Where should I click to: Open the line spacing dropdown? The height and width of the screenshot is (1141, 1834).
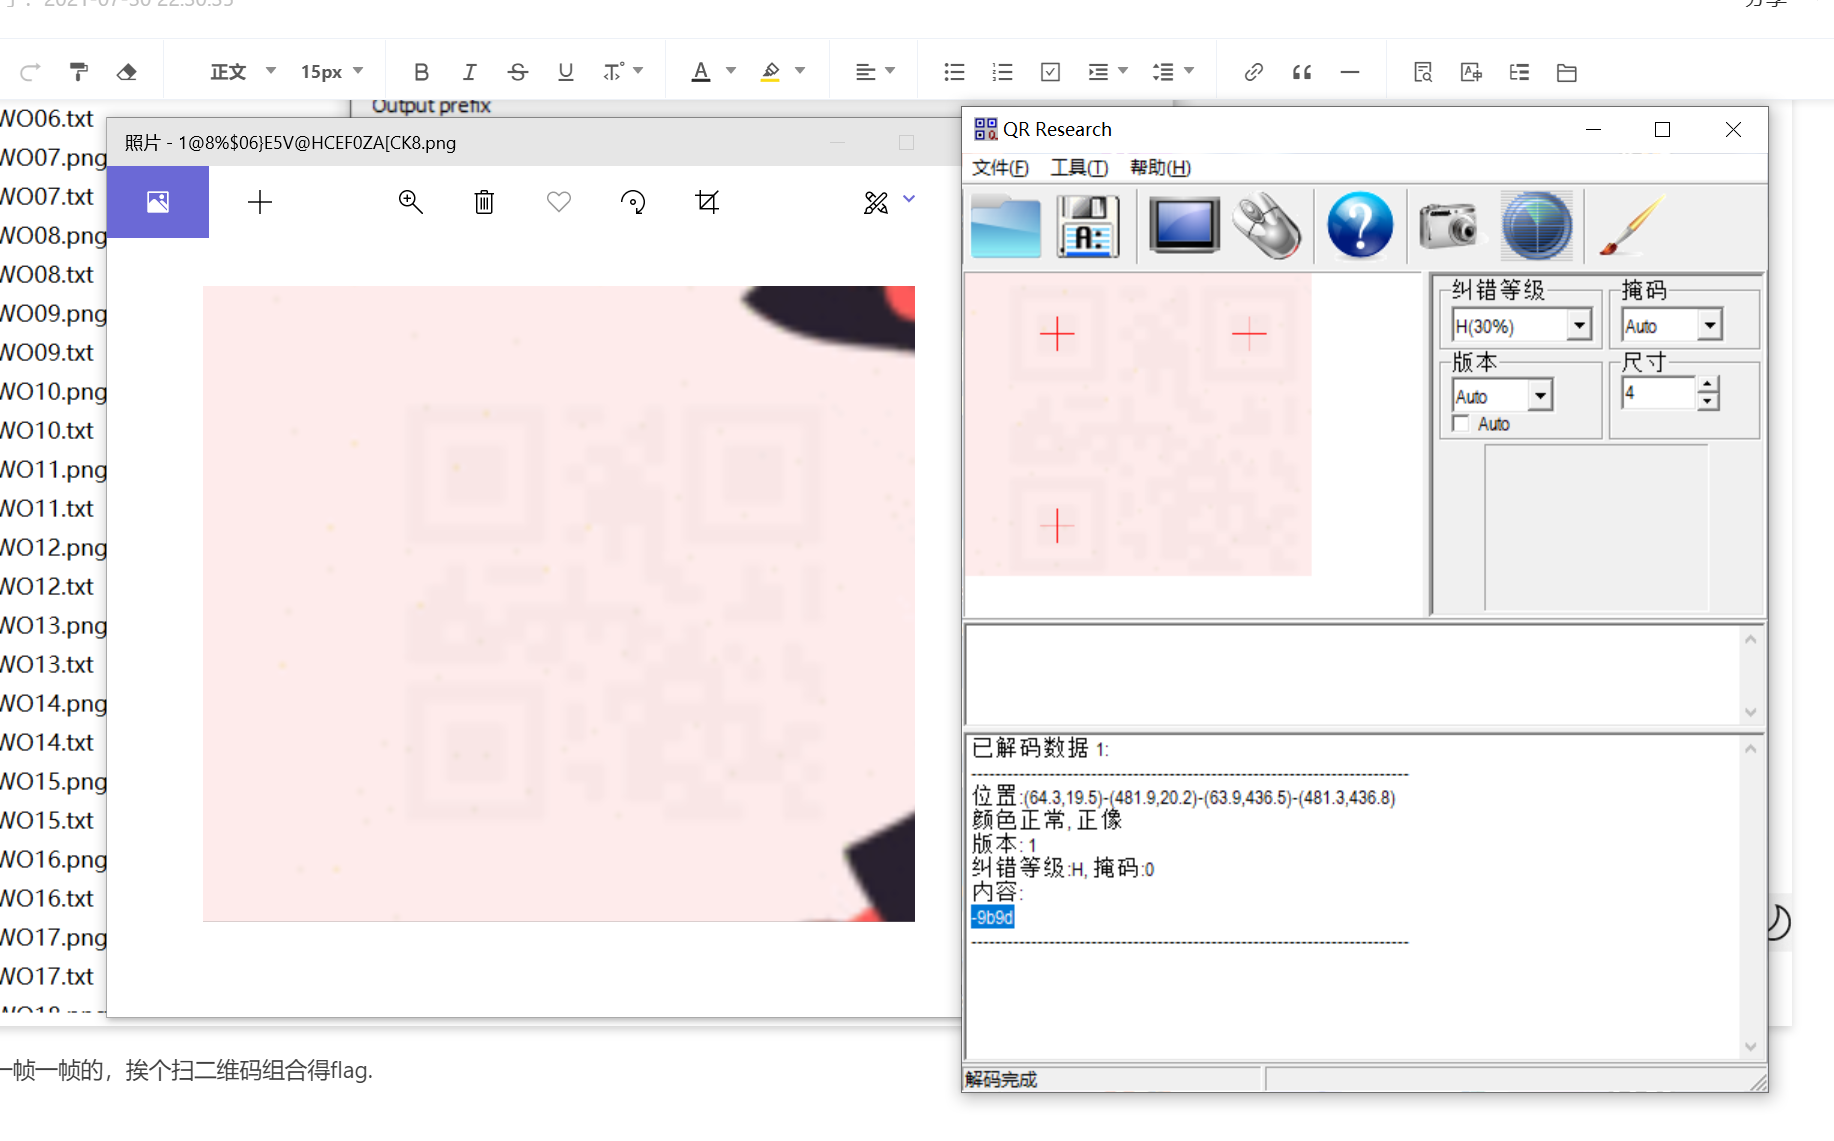tap(1173, 72)
